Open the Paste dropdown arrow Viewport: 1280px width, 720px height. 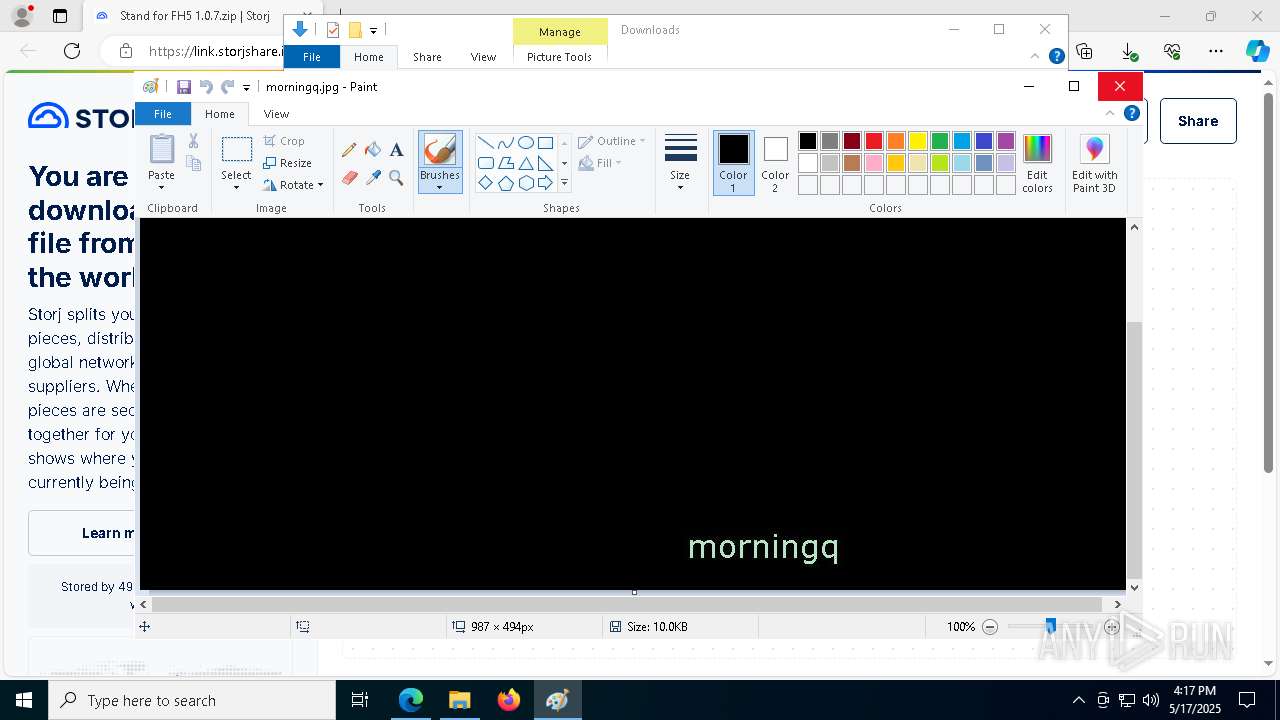tap(161, 187)
